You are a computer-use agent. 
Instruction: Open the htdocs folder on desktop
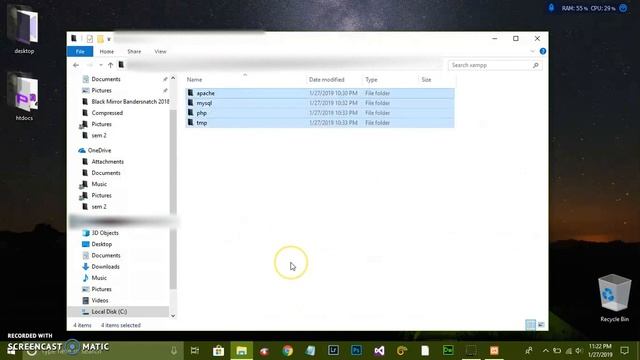coord(24,97)
